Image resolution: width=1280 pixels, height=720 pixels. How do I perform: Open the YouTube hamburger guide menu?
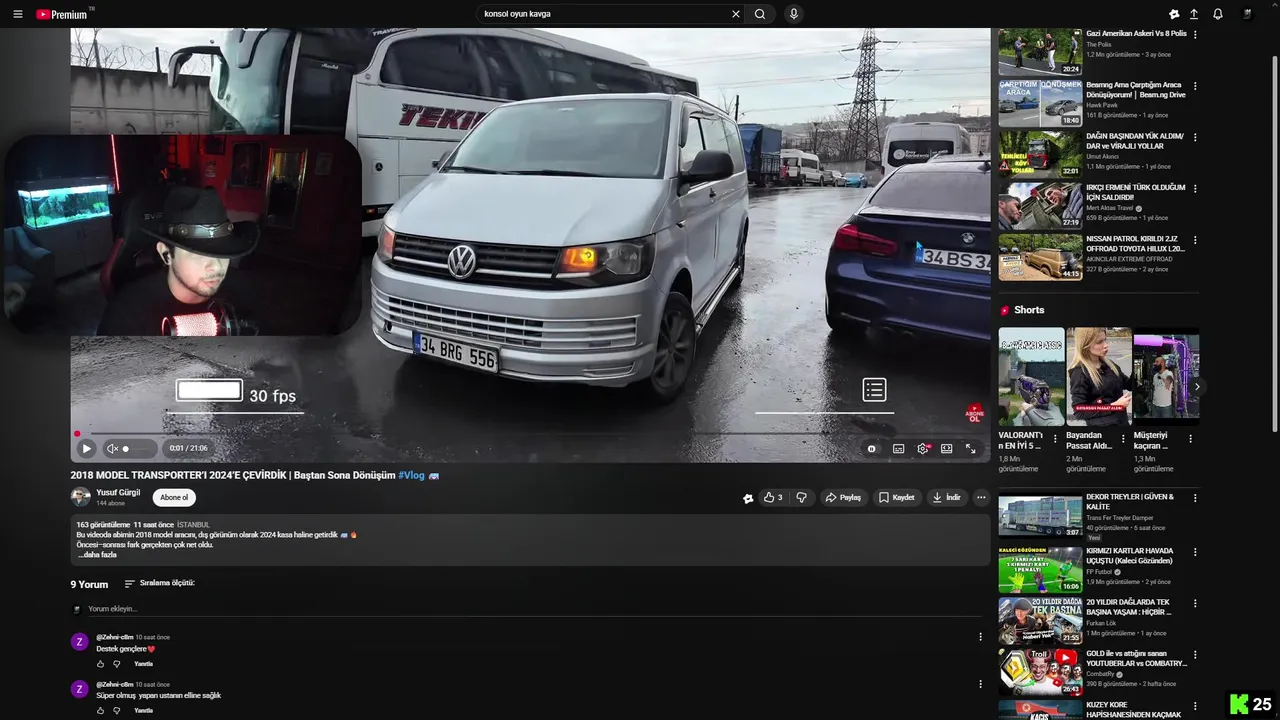(x=17, y=14)
